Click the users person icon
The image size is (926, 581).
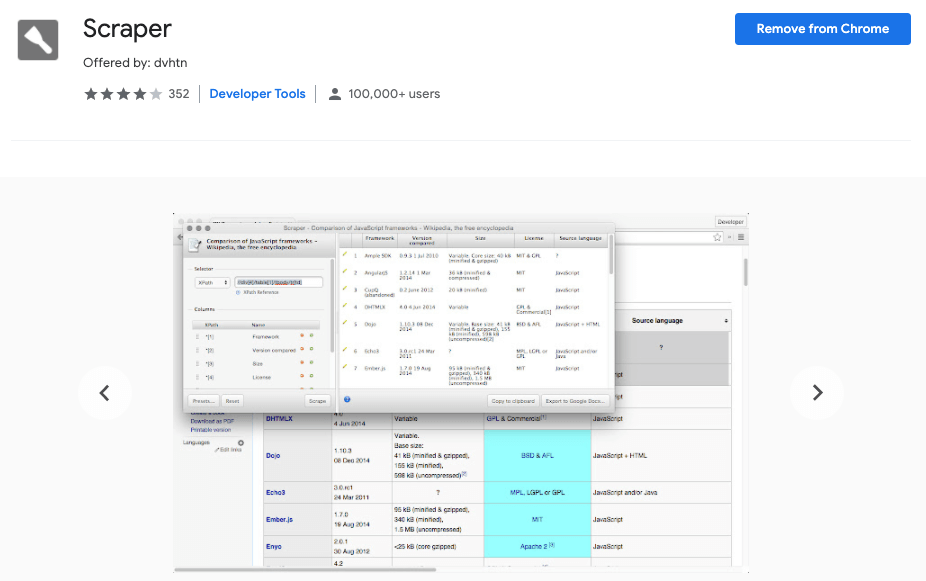(x=335, y=94)
